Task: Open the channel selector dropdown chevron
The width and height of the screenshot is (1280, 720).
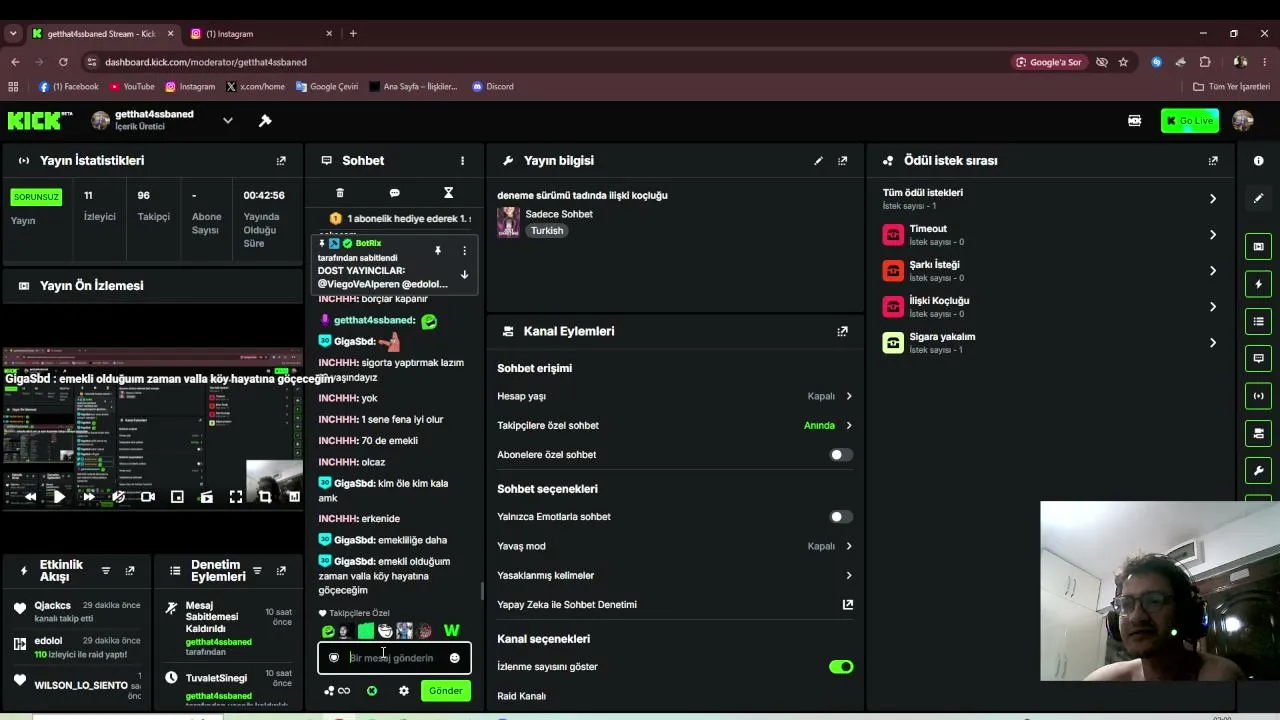Action: pos(227,121)
